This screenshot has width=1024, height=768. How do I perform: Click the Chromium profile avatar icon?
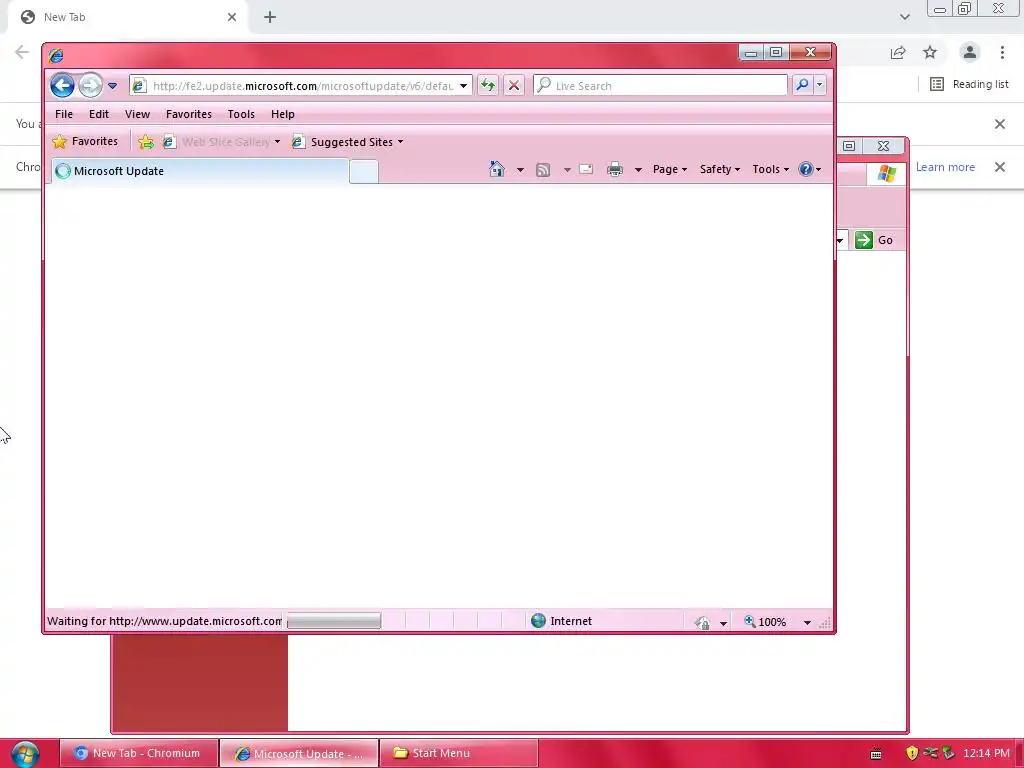970,52
